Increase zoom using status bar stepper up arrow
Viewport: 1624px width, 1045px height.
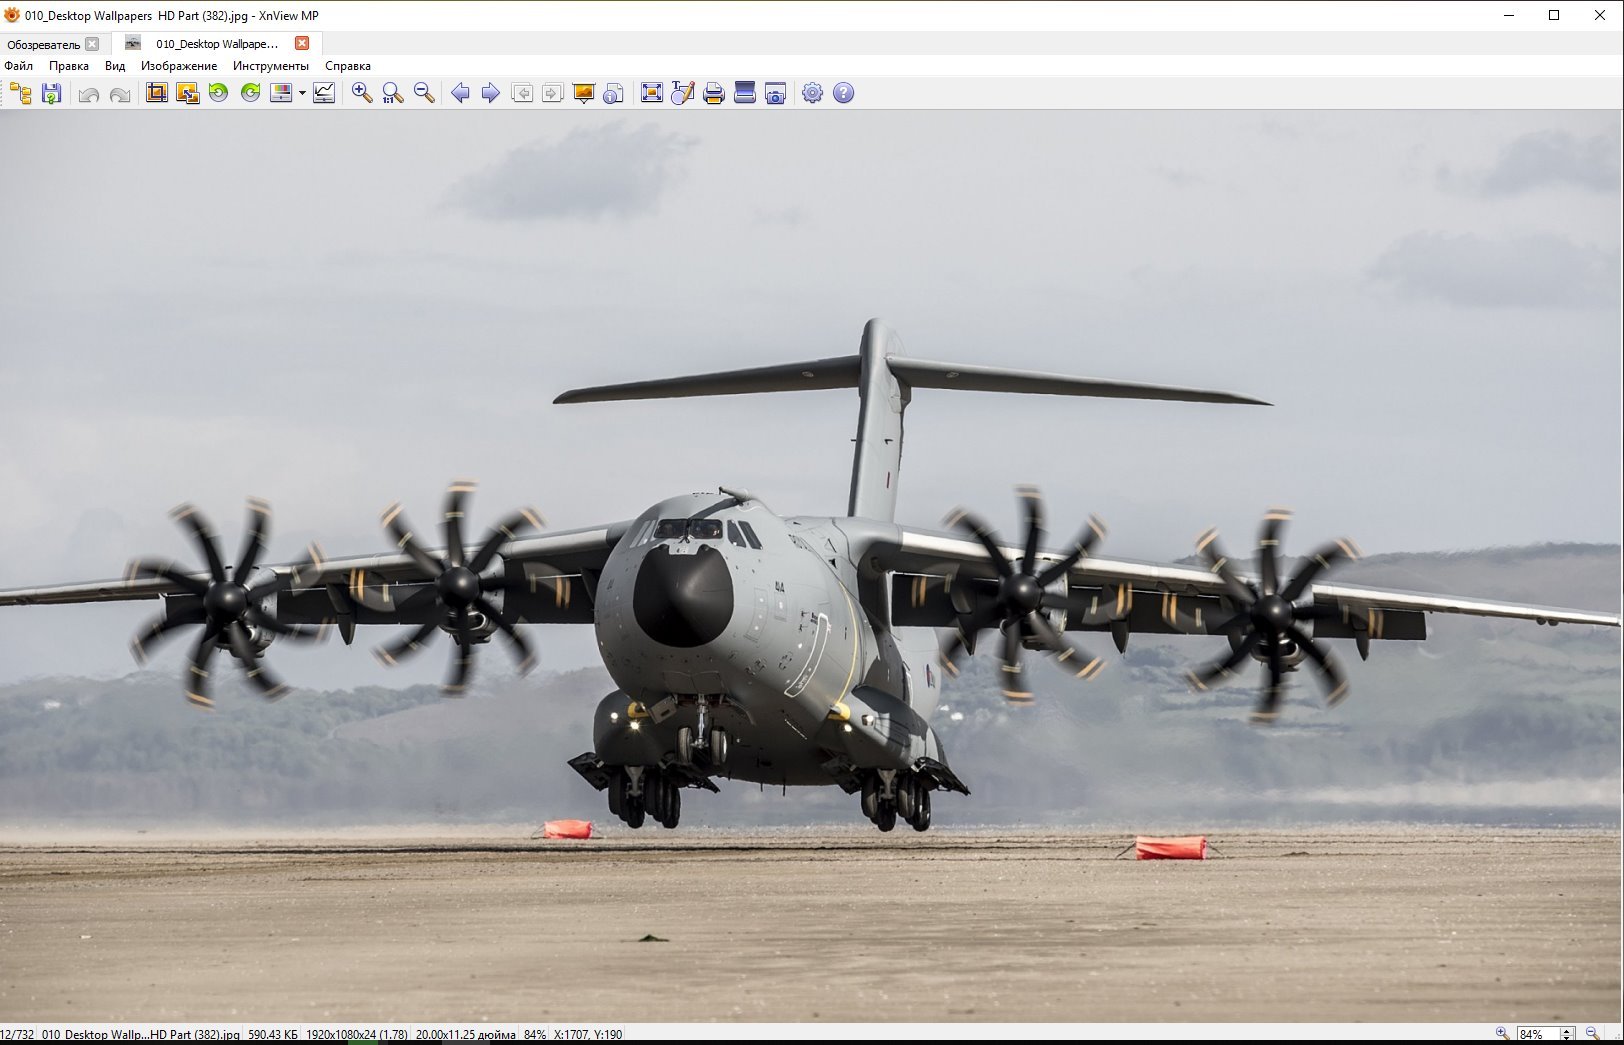1567,1030
